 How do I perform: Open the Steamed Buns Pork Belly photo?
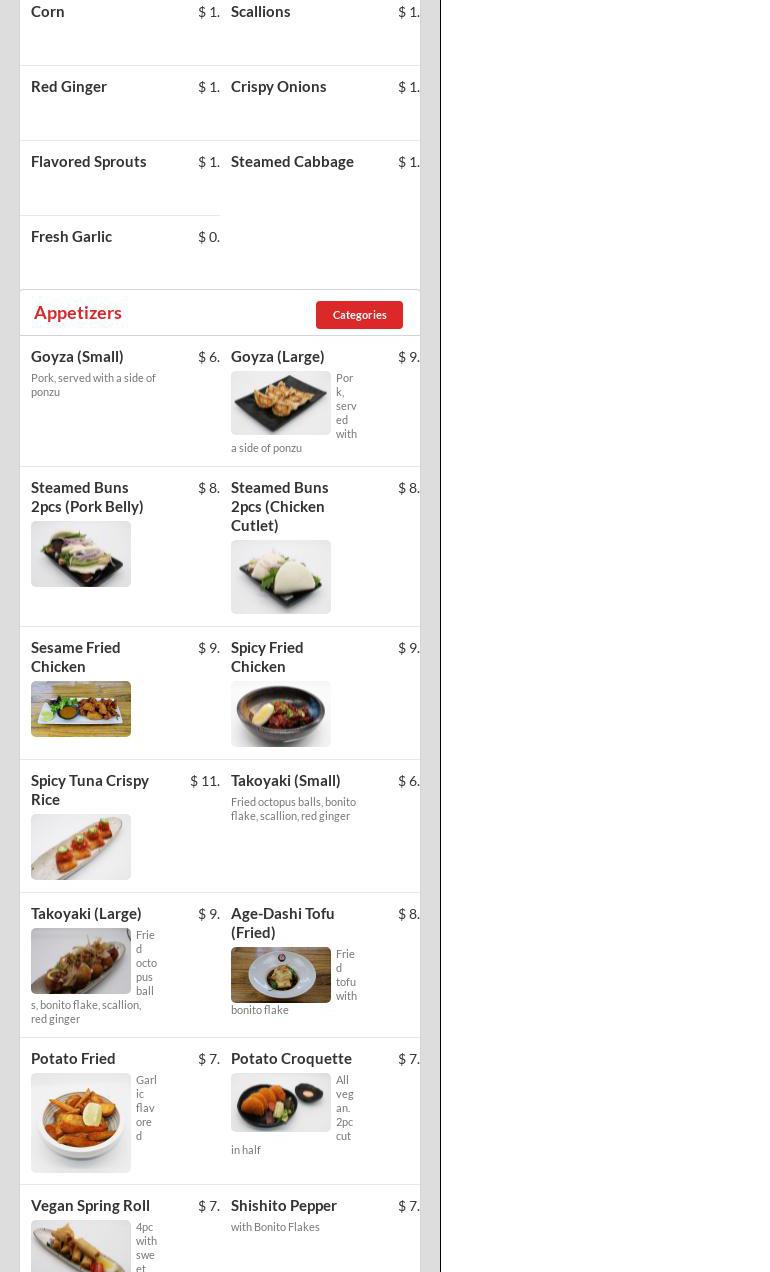[x=81, y=554]
